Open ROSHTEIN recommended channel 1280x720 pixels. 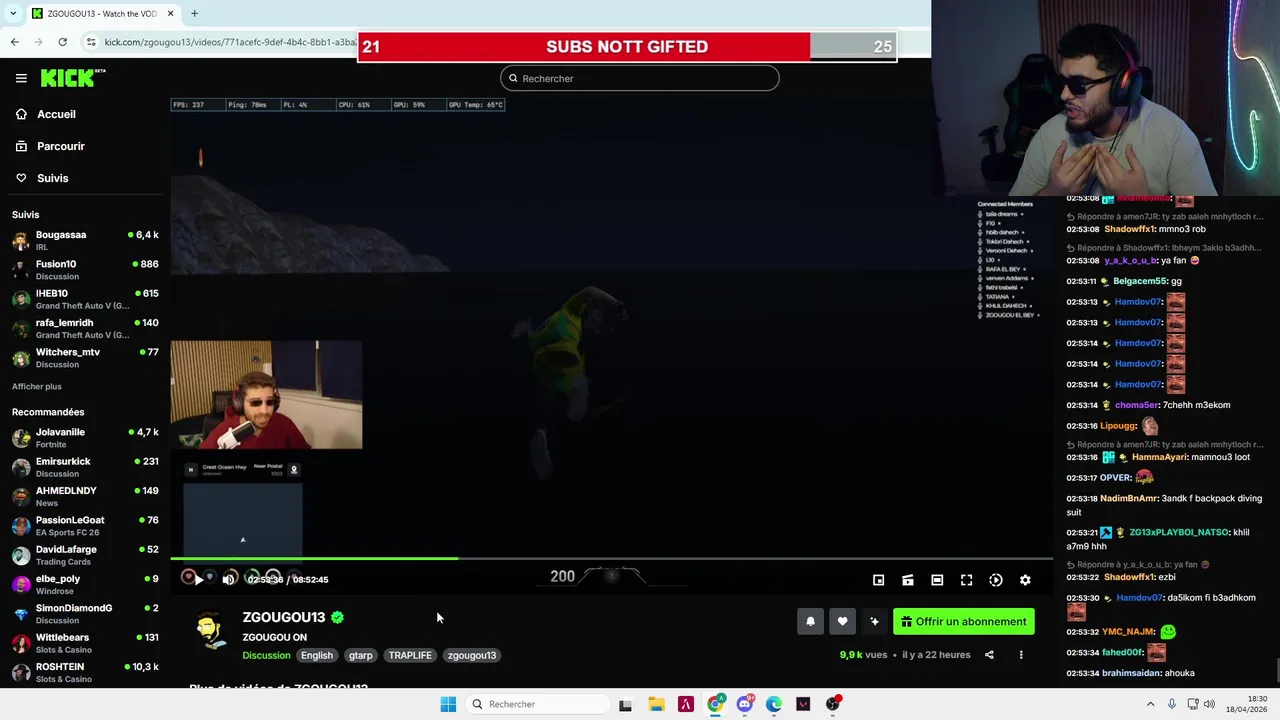point(85,672)
